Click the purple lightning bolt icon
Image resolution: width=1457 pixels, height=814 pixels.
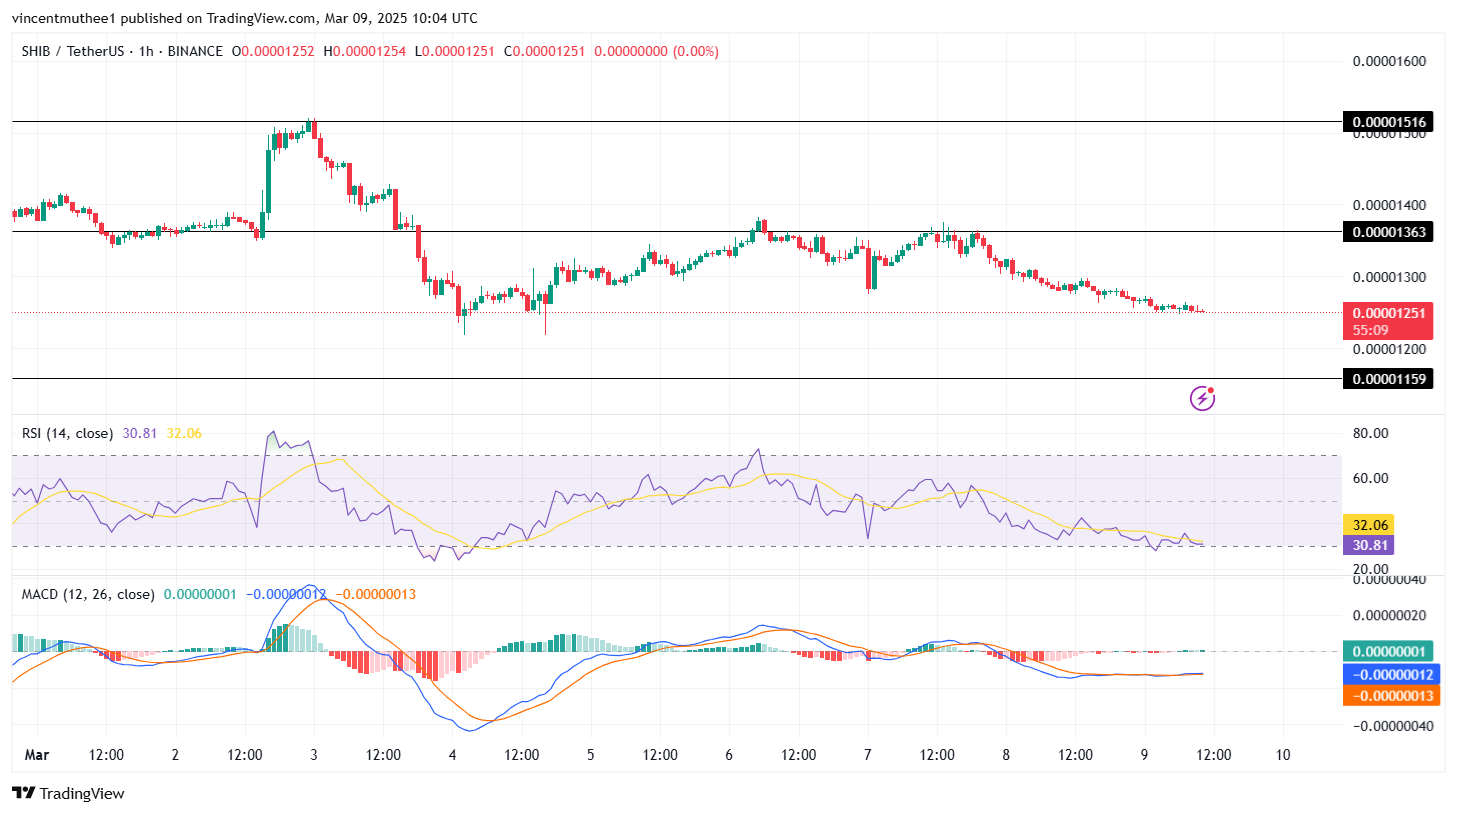click(1202, 399)
